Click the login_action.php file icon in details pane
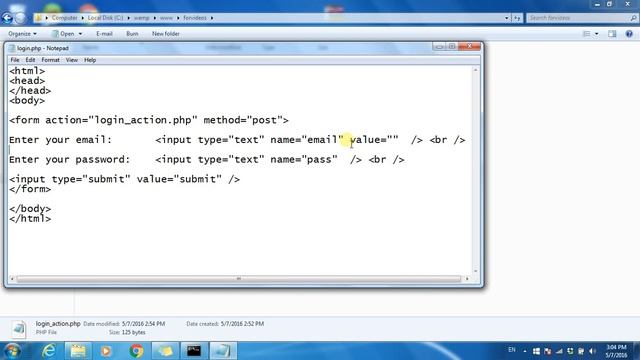This screenshot has height=360, width=640. point(18,329)
